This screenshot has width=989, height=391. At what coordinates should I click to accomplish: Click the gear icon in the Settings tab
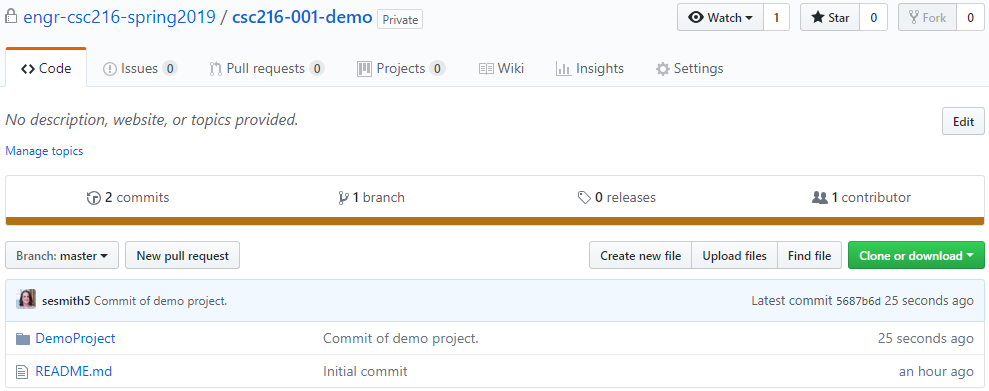[662, 69]
